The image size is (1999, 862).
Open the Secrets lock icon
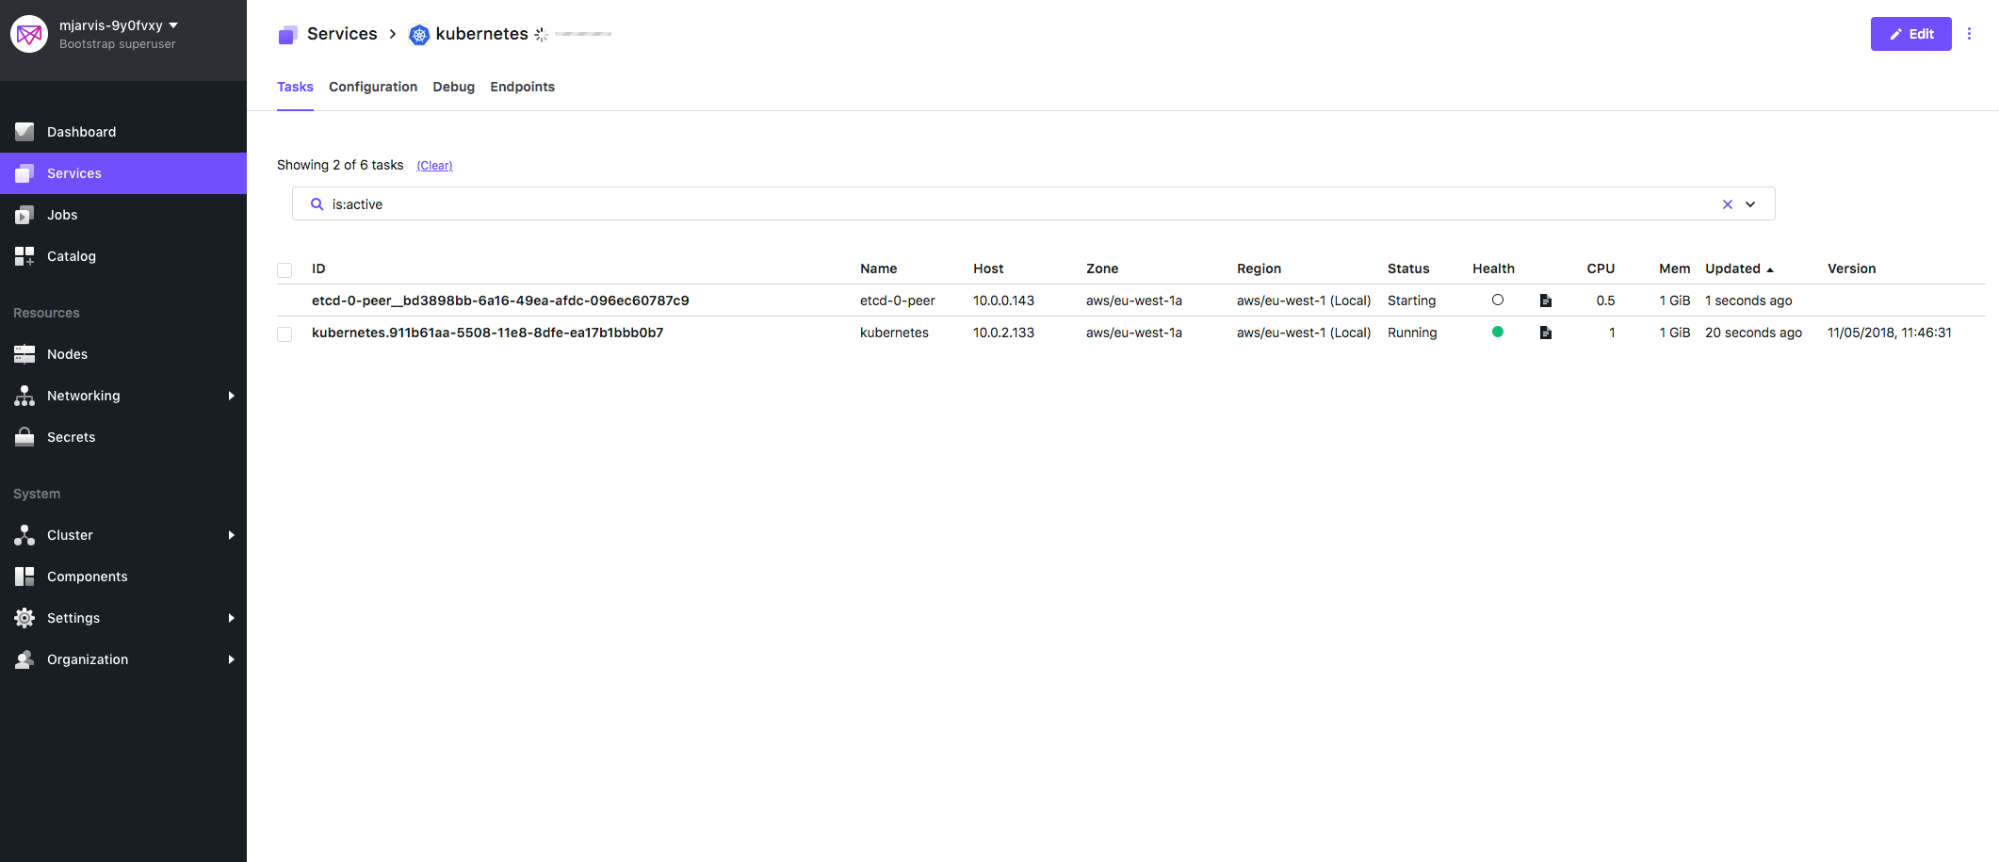point(25,437)
